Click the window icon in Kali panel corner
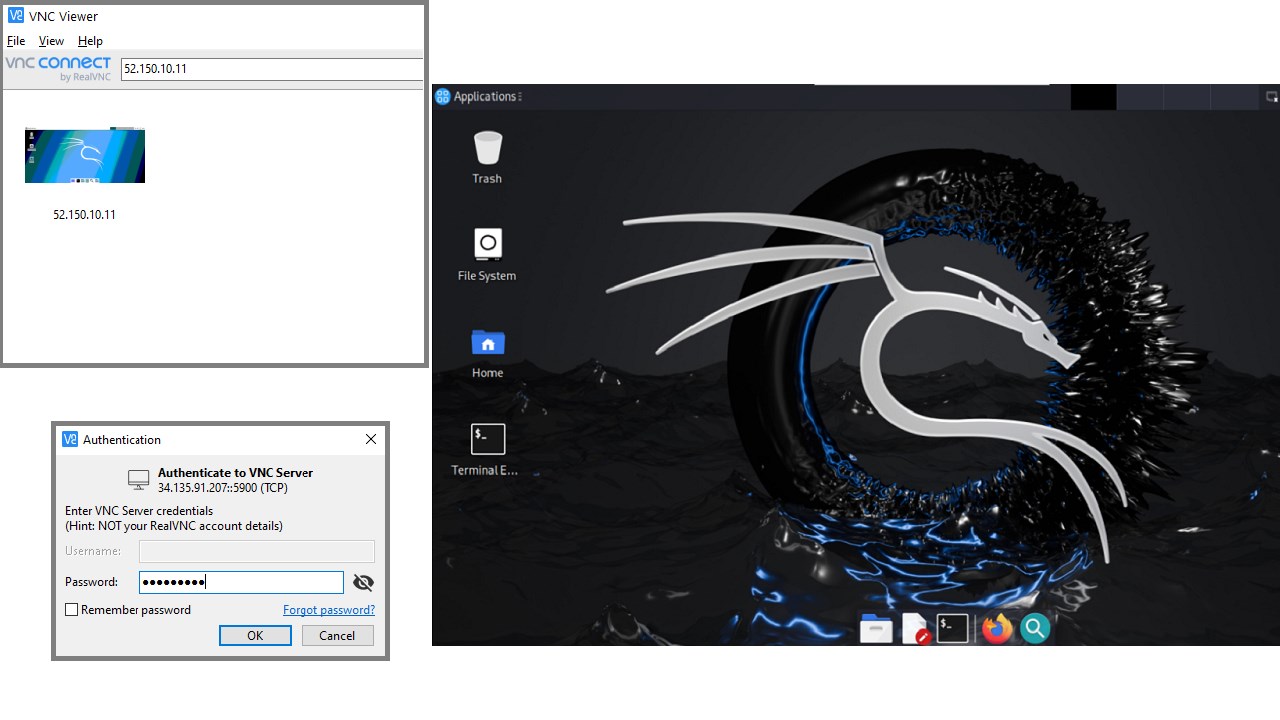Viewport: 1280px width, 720px height. 1272,97
